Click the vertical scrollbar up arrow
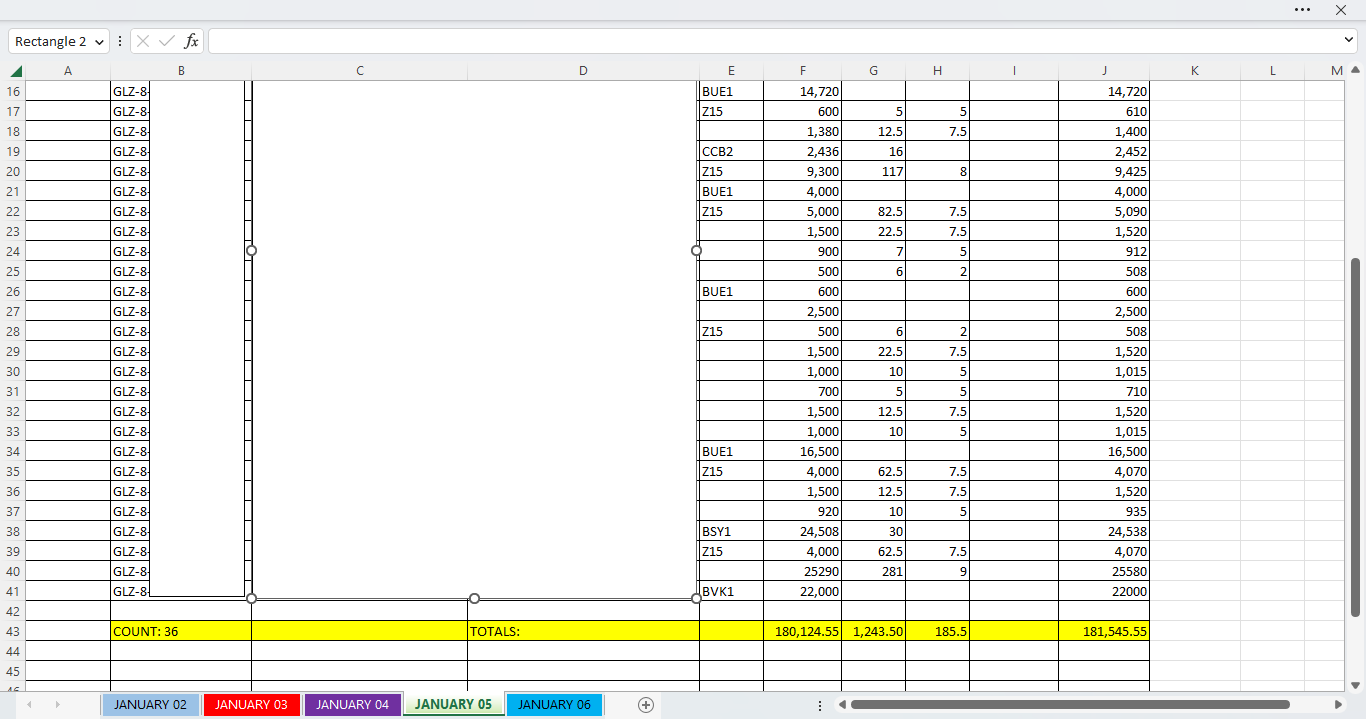The height and width of the screenshot is (720, 1366). click(1356, 71)
